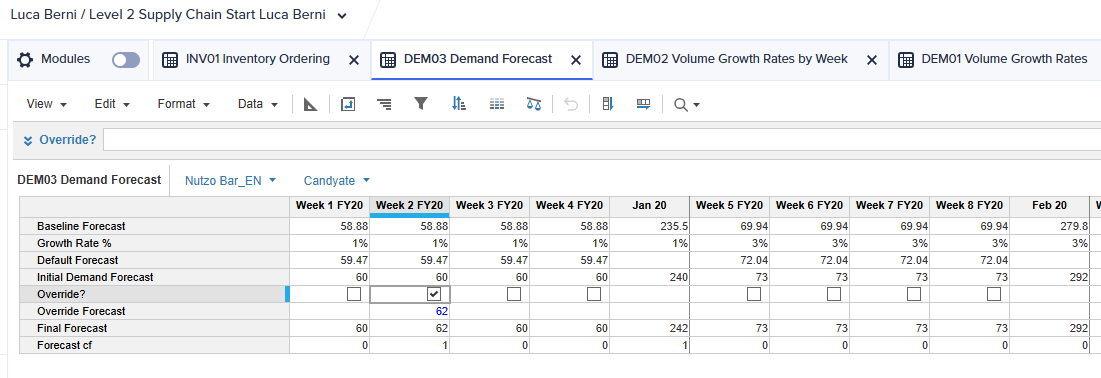Viewport: 1101px width, 378px height.
Task: Click the pivot icon in toolbar
Action: 348,104
